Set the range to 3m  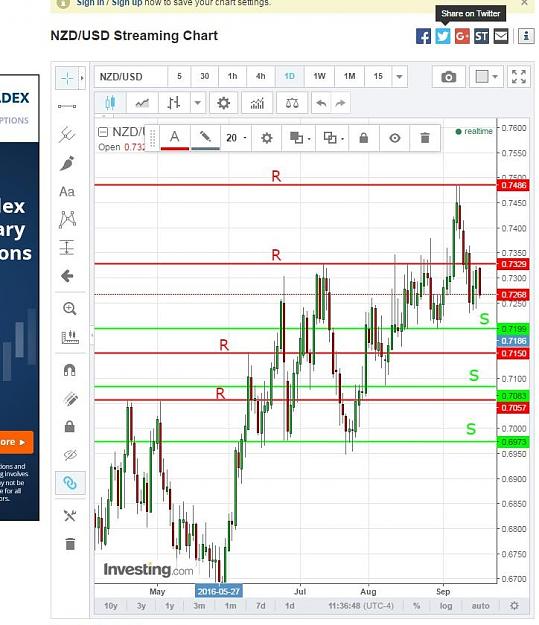point(199,606)
